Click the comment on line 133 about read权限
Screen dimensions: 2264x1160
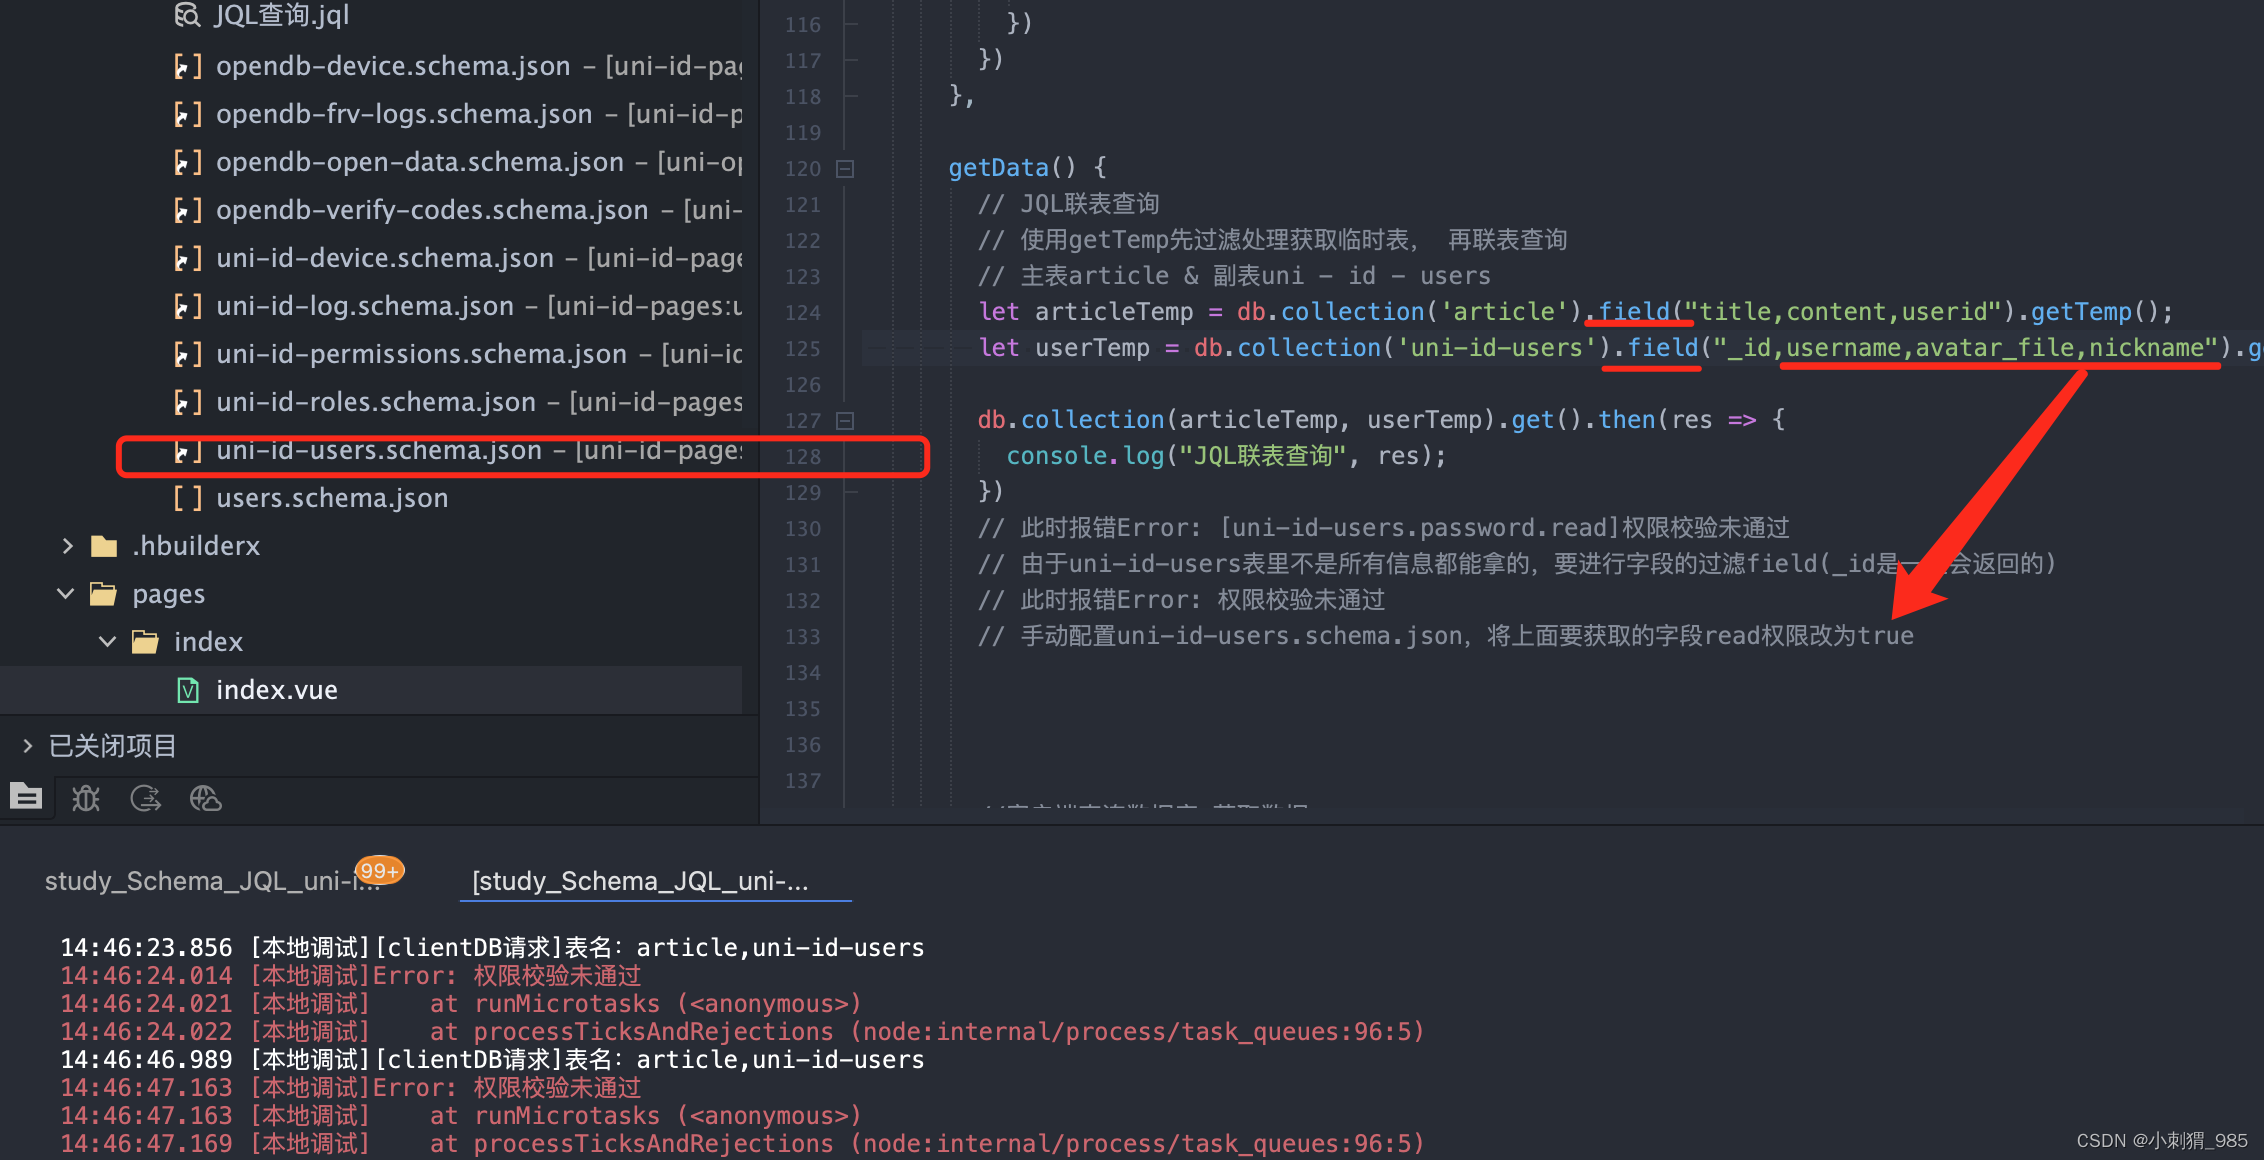tap(1446, 636)
